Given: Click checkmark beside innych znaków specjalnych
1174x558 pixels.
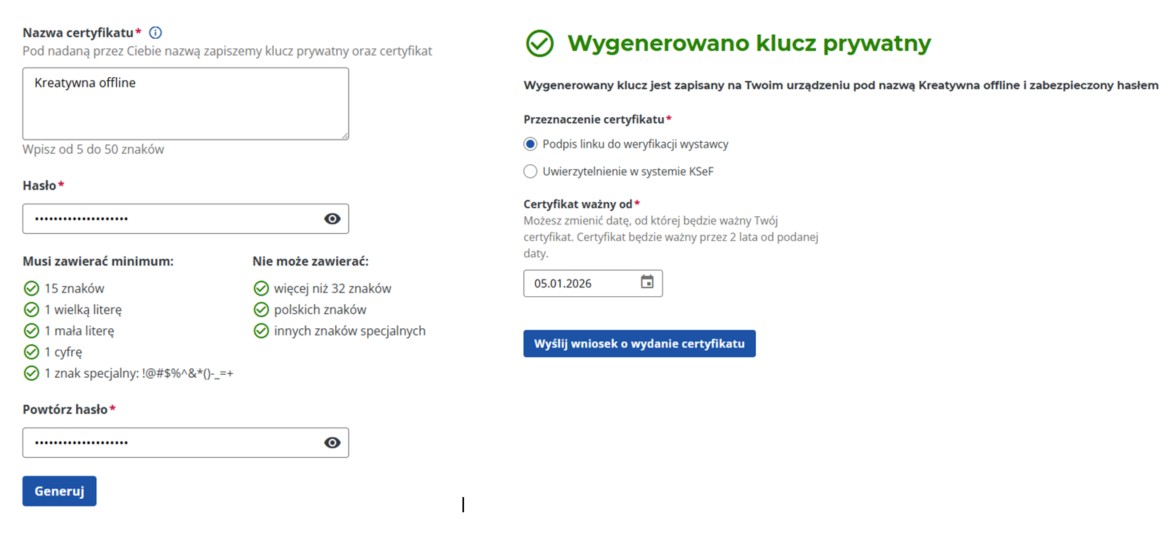Looking at the screenshot, I should pyautogui.click(x=261, y=330).
